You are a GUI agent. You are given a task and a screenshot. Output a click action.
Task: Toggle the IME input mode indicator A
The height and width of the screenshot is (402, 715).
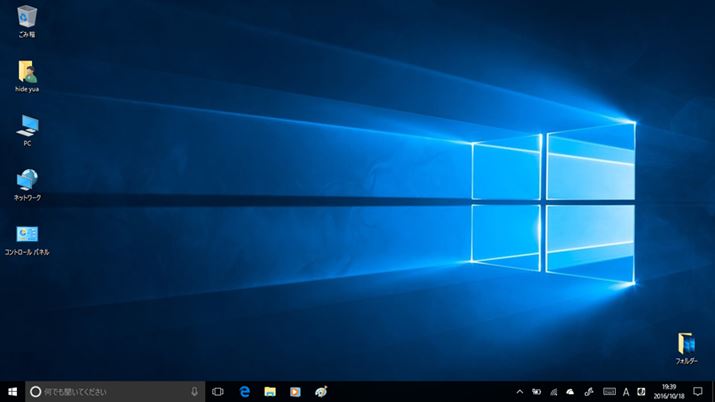coord(626,391)
